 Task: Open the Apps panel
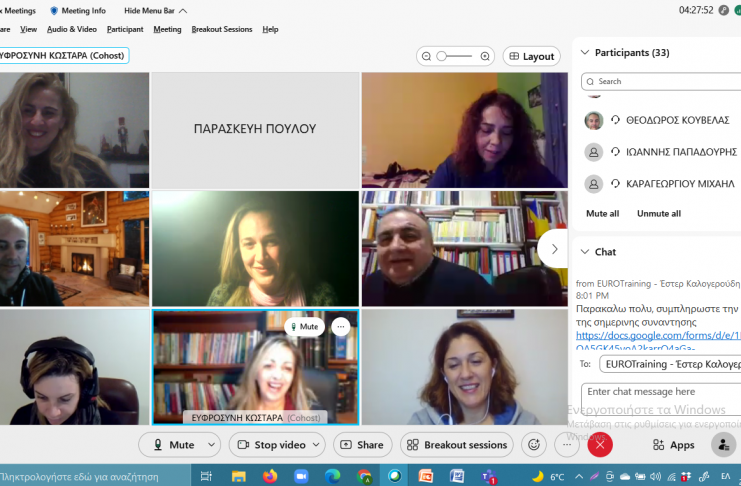pyautogui.click(x=673, y=445)
